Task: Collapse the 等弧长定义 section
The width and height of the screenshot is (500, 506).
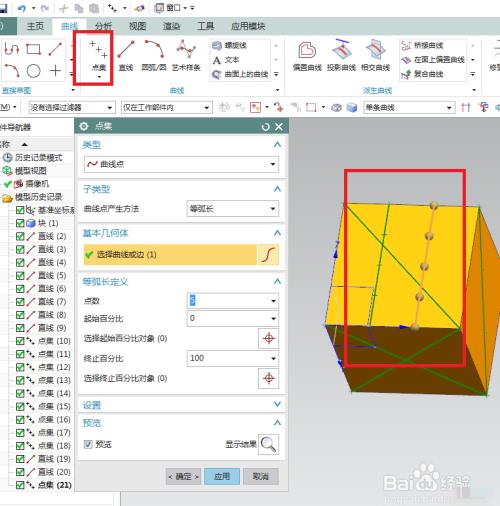Action: [x=277, y=282]
